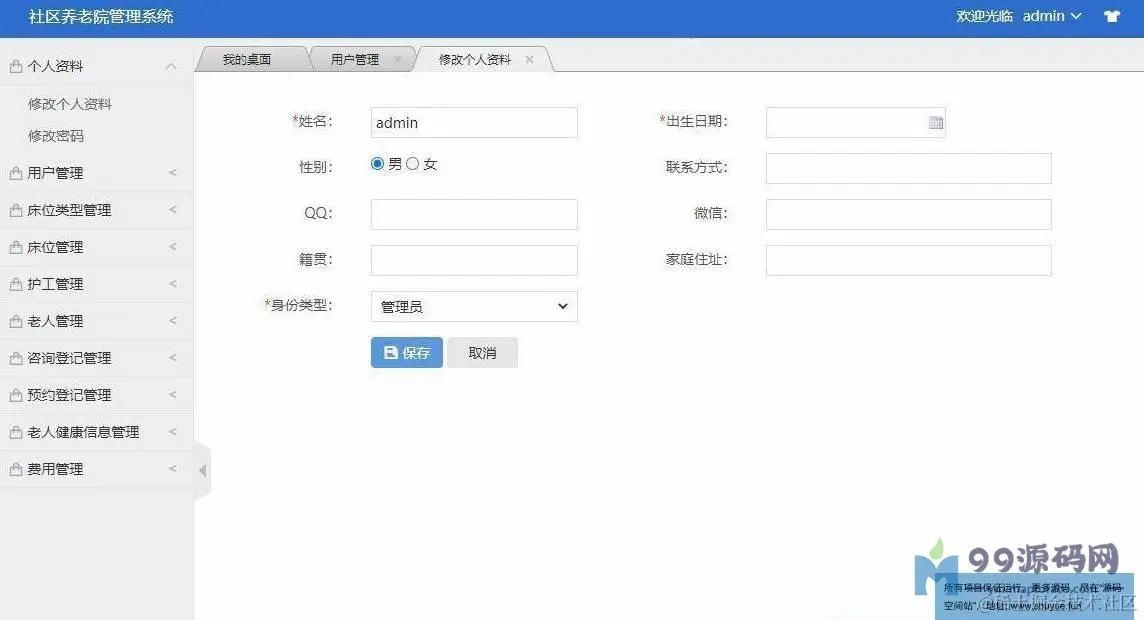The height and width of the screenshot is (620, 1144).
Task: Click the lock icon beside 用户管理
Action: 15,173
